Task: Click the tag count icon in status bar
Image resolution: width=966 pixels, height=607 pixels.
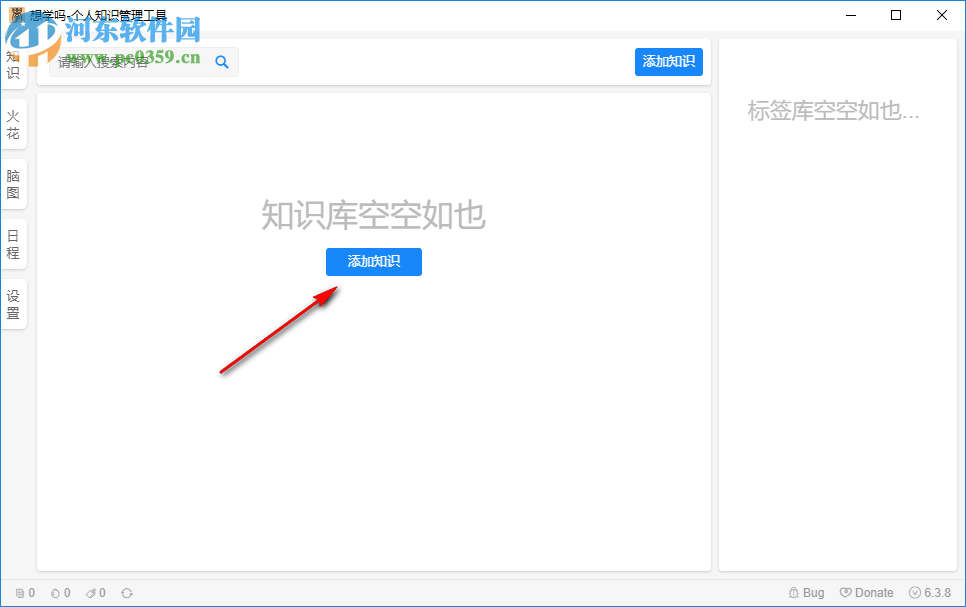Action: point(88,592)
